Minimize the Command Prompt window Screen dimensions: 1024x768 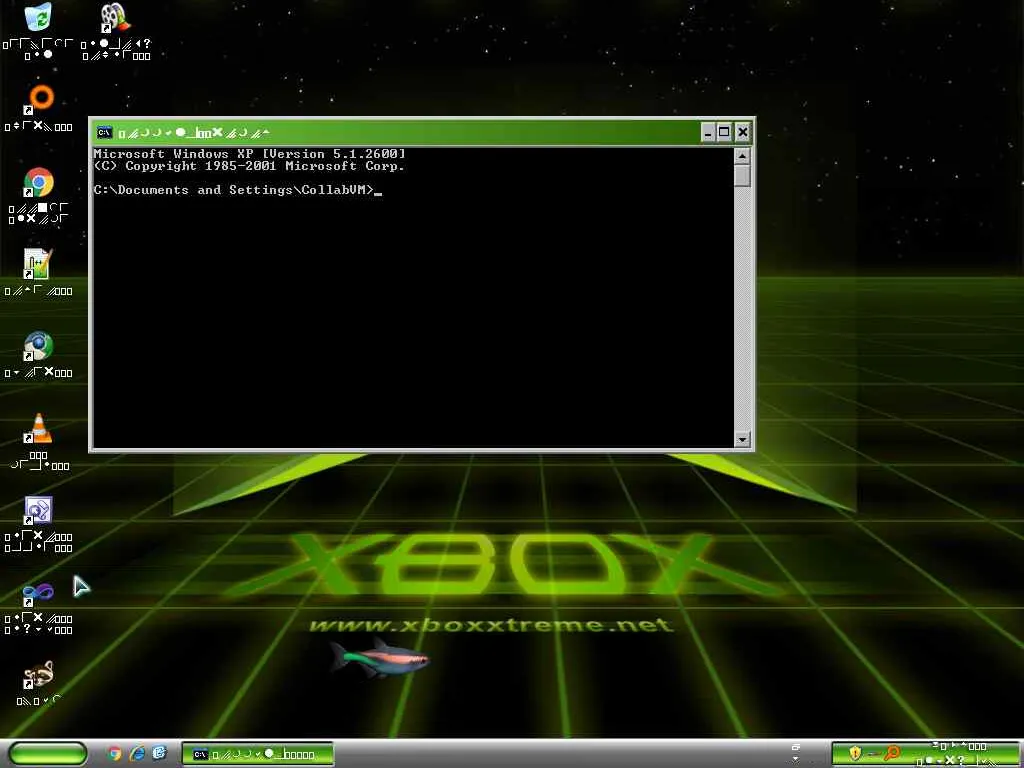point(708,133)
